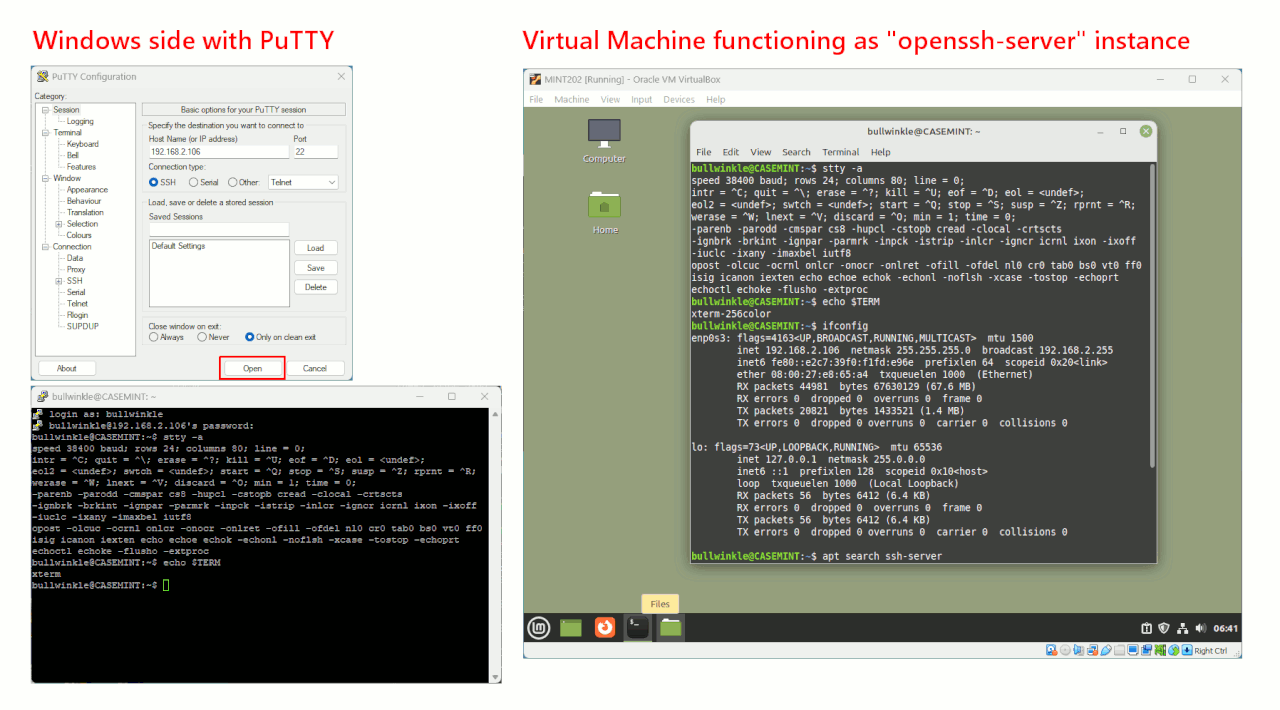The height and width of the screenshot is (710, 1280).
Task: Select Default Settings in saved sessions list
Action: click(178, 245)
